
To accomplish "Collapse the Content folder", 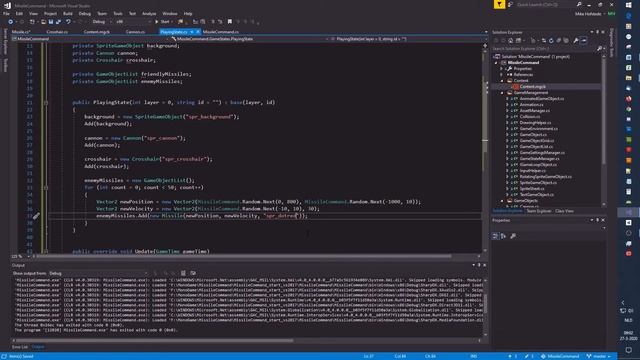I will 502,81.
